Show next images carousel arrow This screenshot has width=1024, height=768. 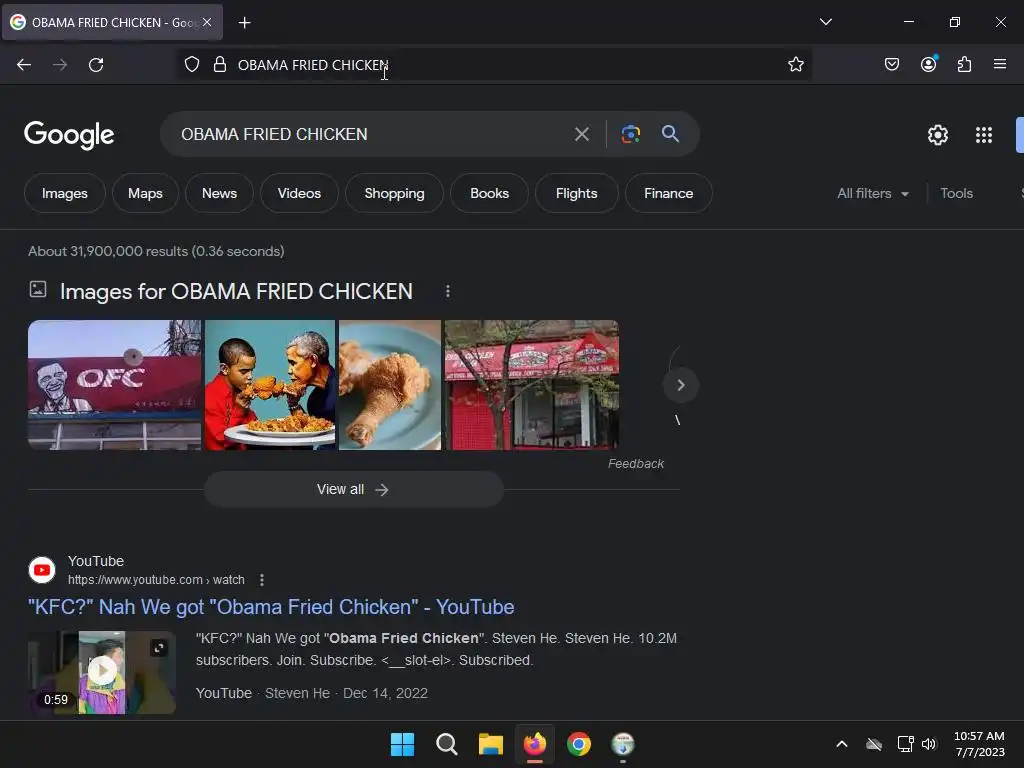point(681,385)
